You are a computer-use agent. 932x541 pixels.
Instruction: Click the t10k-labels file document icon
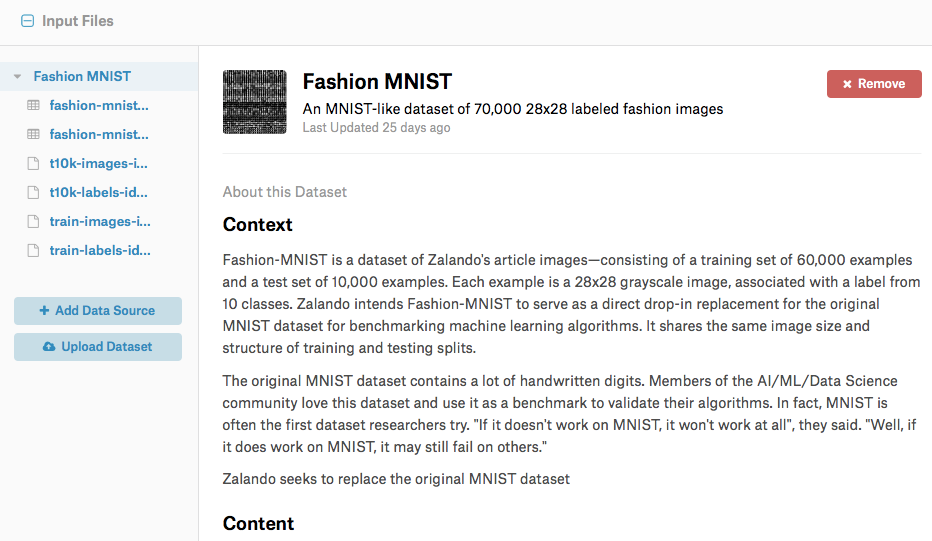(x=33, y=193)
